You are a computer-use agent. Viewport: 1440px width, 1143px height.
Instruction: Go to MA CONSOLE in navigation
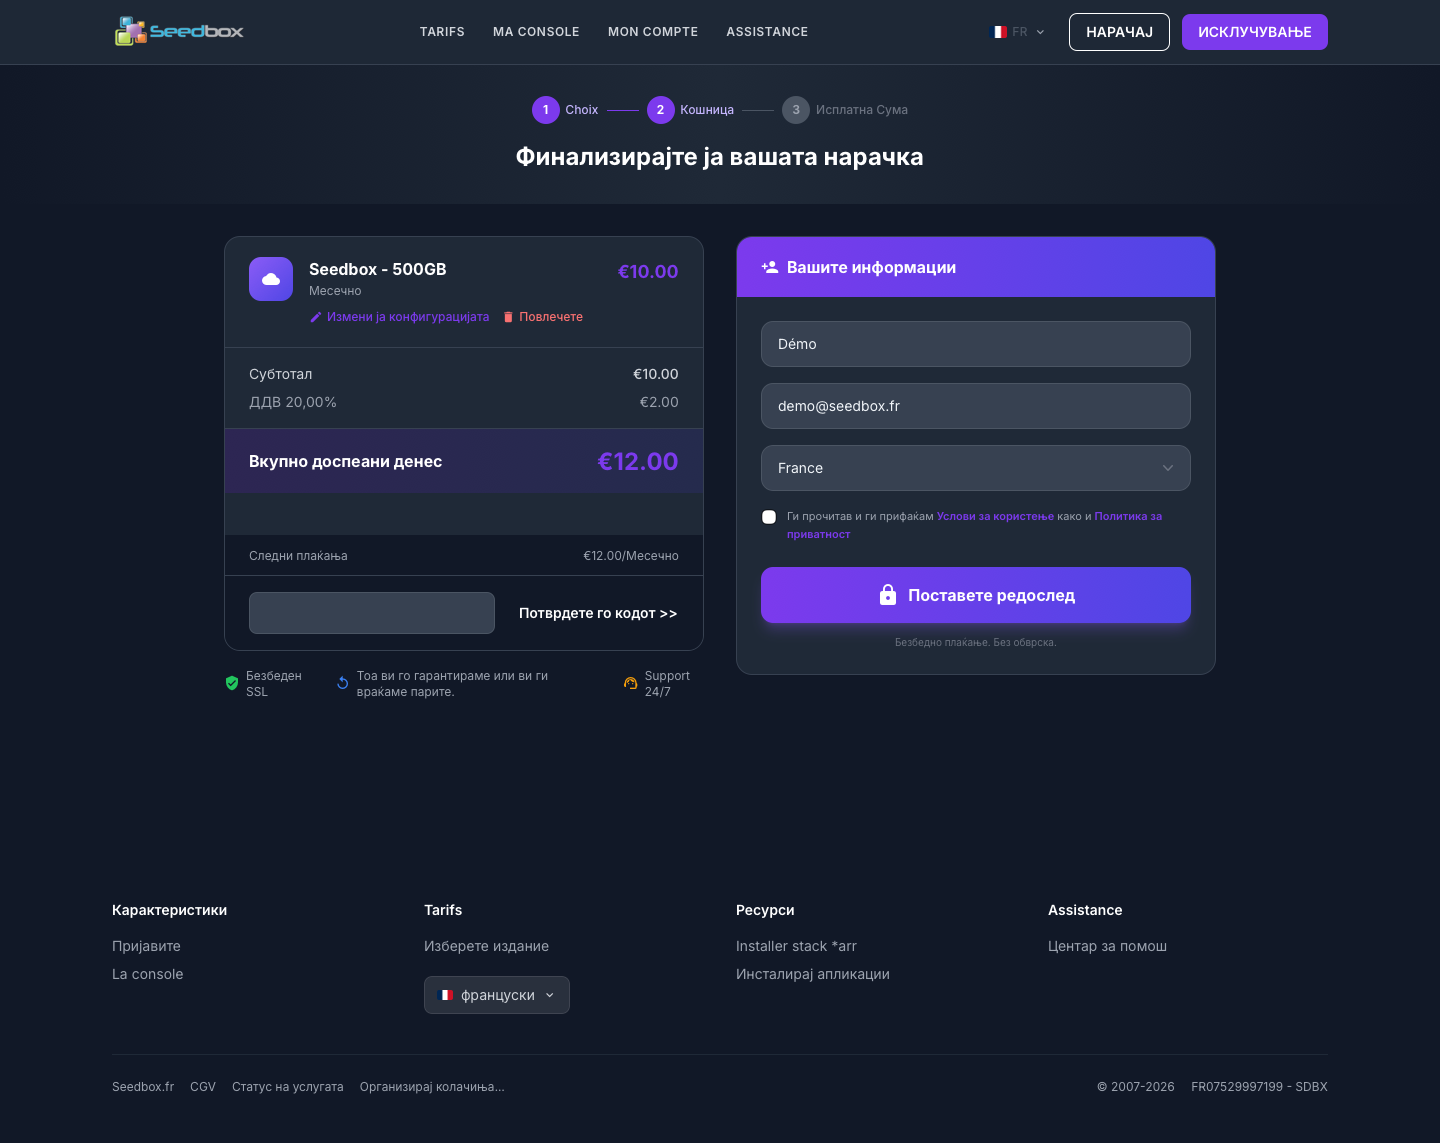[x=536, y=32]
